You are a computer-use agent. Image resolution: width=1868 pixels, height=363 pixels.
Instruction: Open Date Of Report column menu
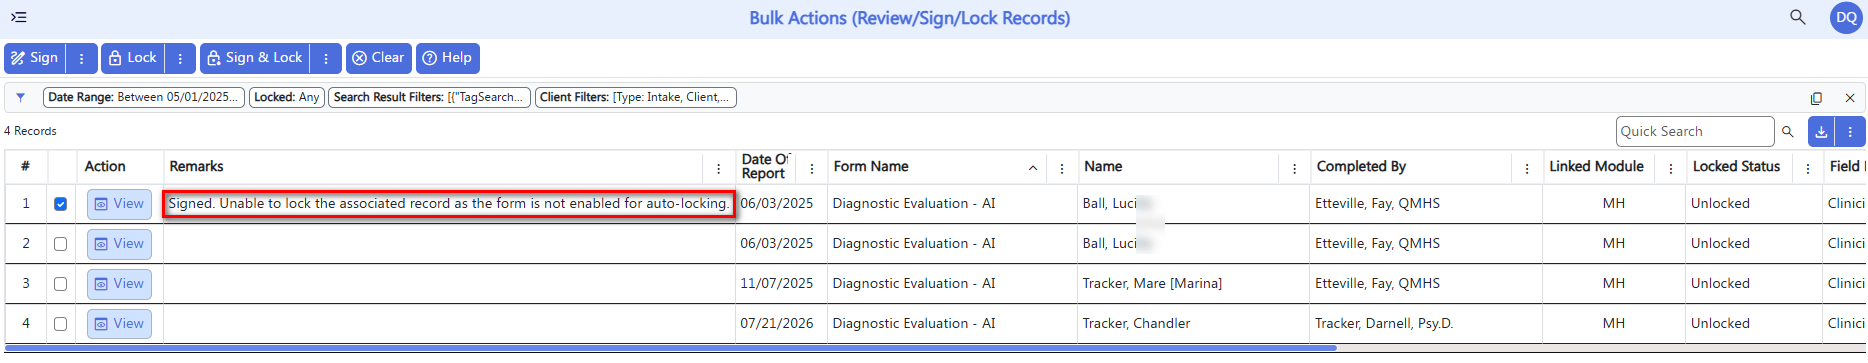[812, 168]
